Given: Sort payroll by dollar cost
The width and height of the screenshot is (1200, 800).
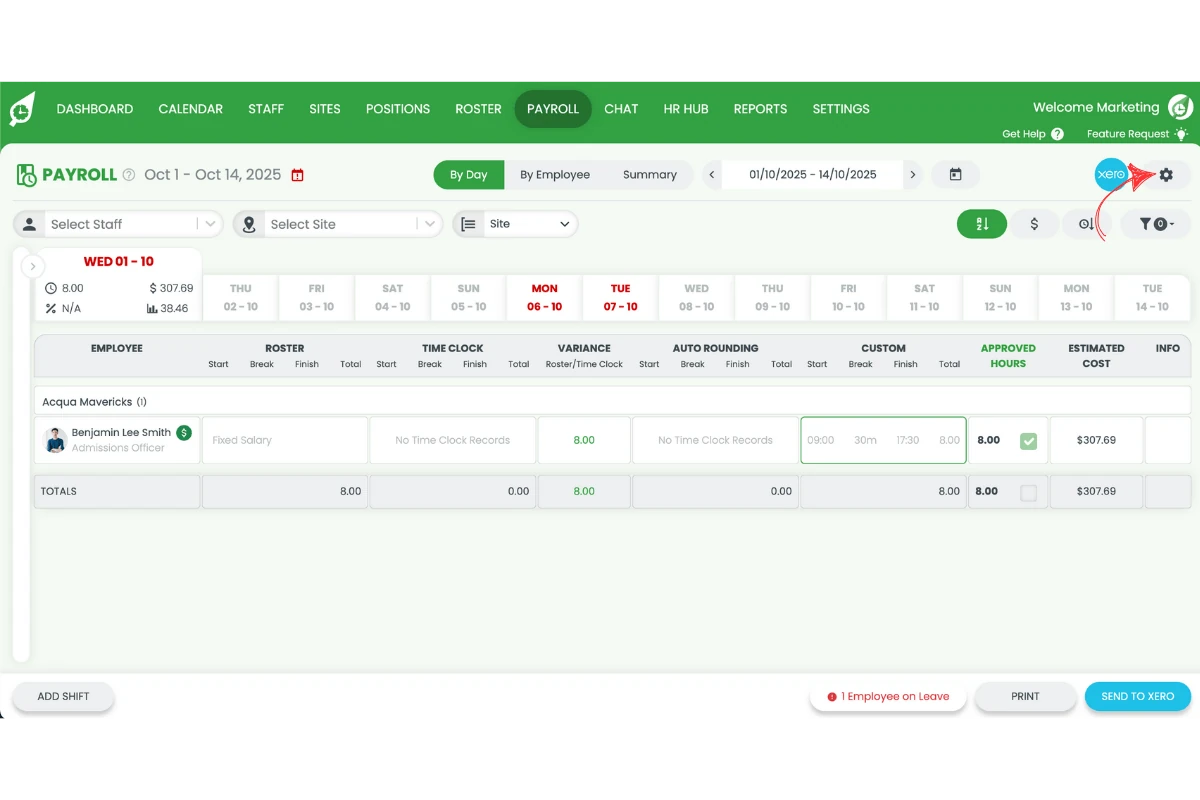Looking at the screenshot, I should [1034, 224].
